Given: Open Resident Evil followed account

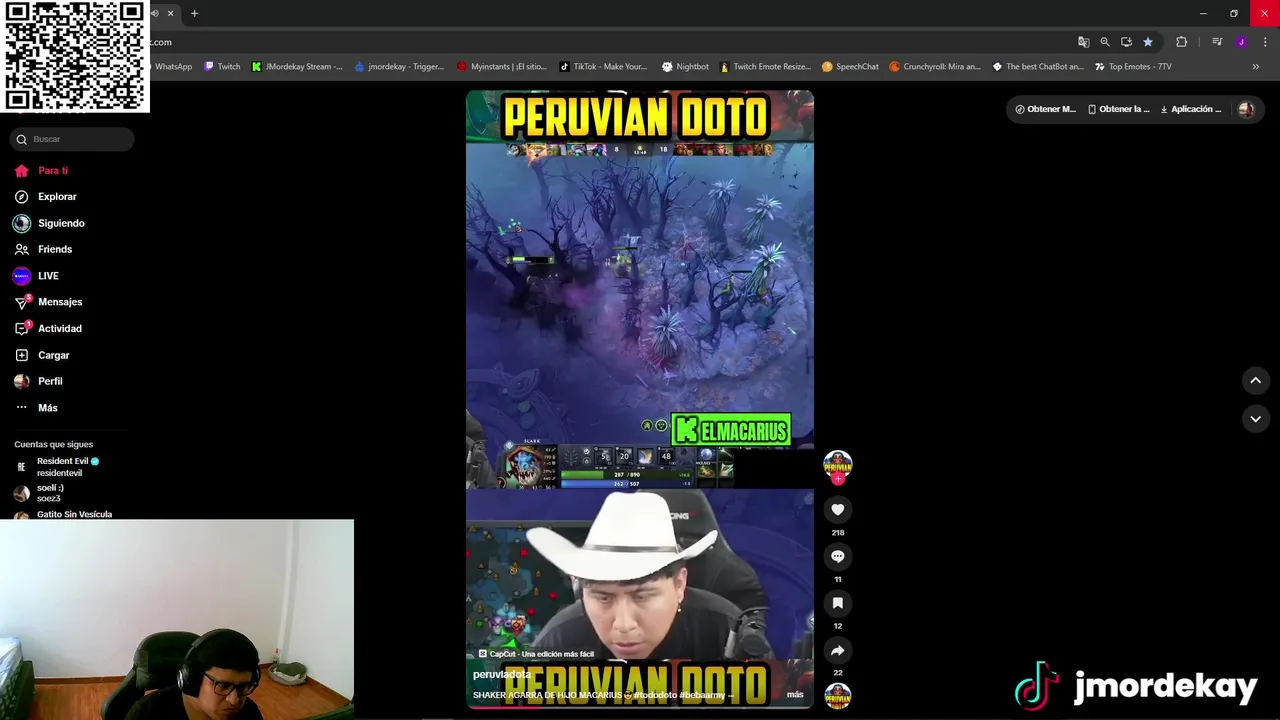Looking at the screenshot, I should click(60, 467).
